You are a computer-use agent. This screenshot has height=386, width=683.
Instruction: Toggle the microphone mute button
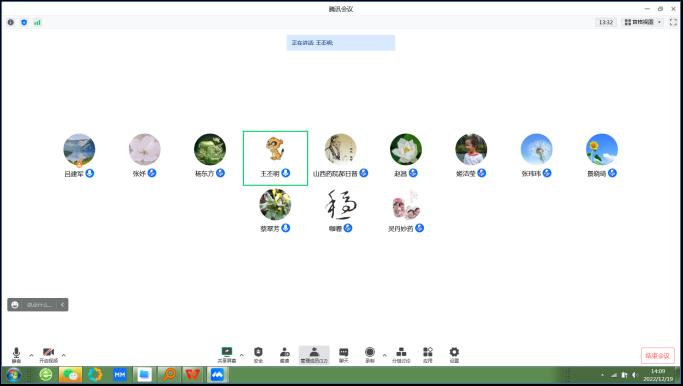(x=16, y=355)
